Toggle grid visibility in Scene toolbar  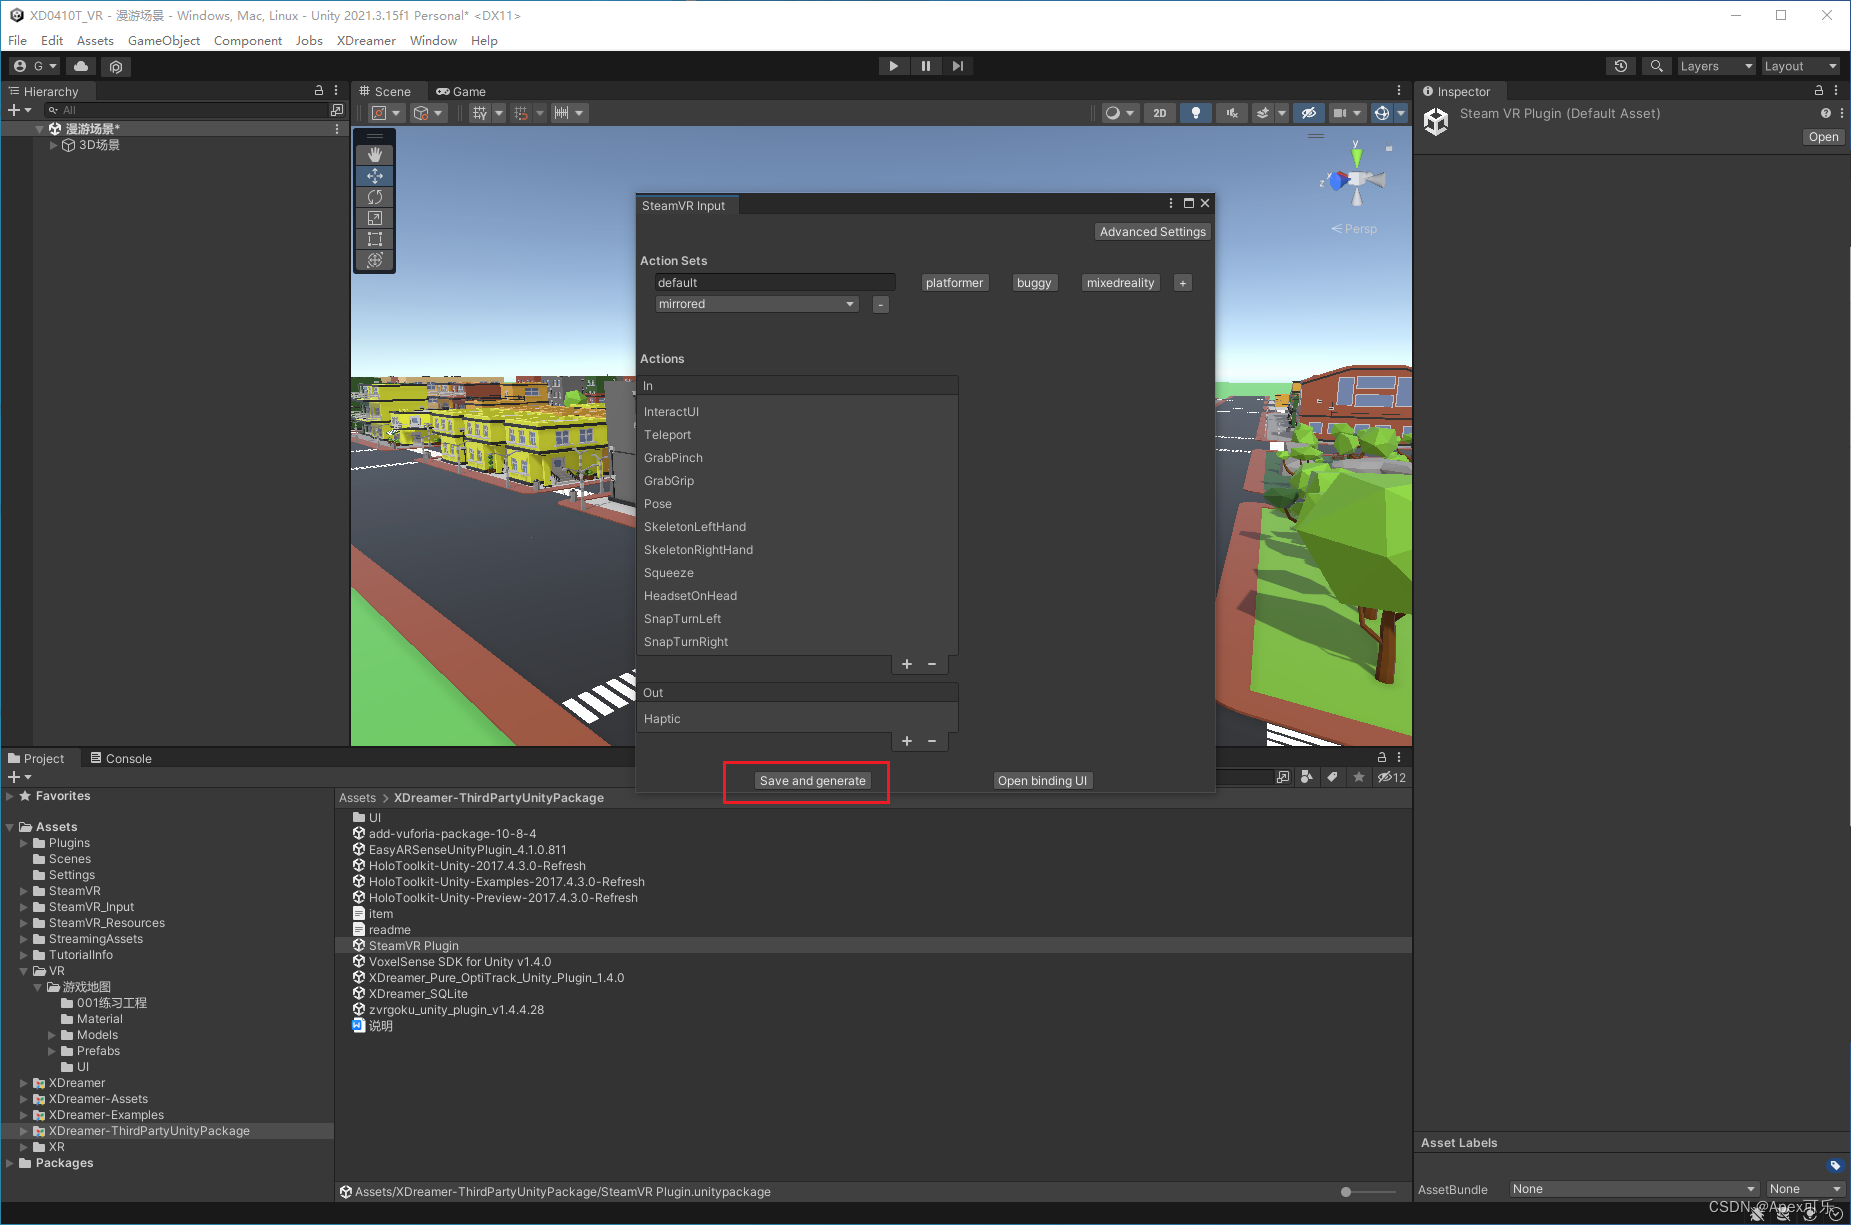[x=480, y=113]
